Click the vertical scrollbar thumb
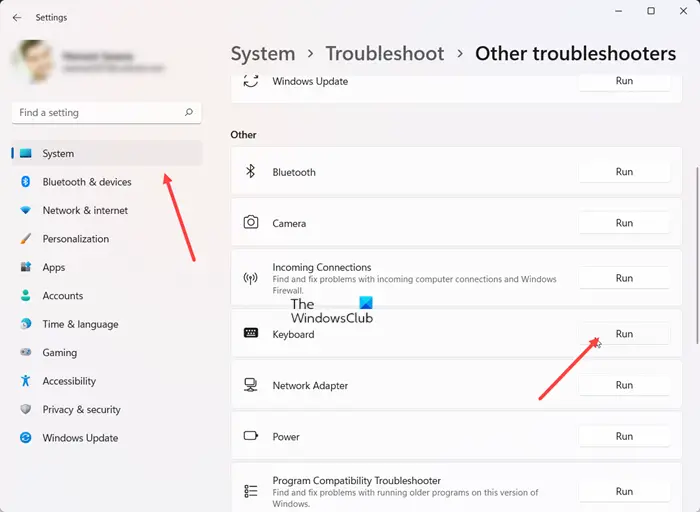The width and height of the screenshot is (700, 512). (x=697, y=255)
